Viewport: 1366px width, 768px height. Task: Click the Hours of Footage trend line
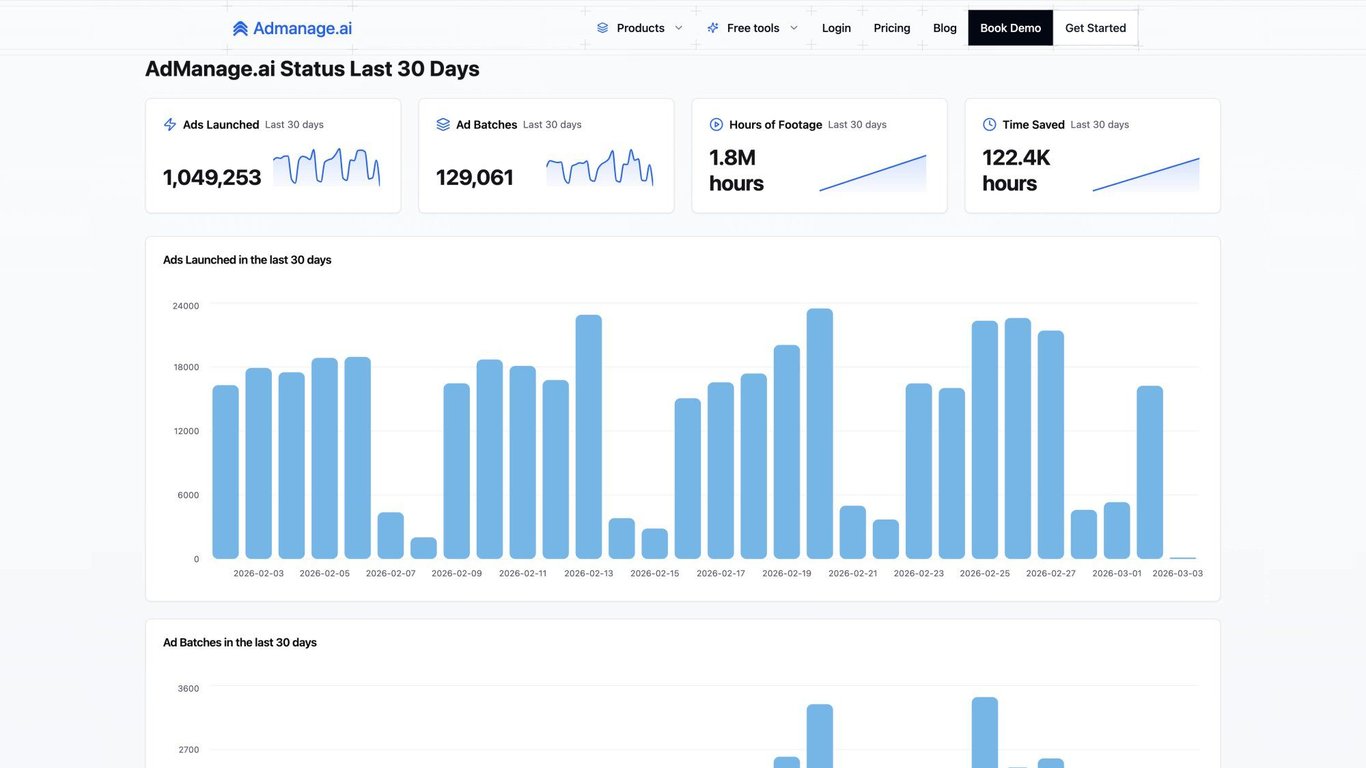(x=872, y=172)
